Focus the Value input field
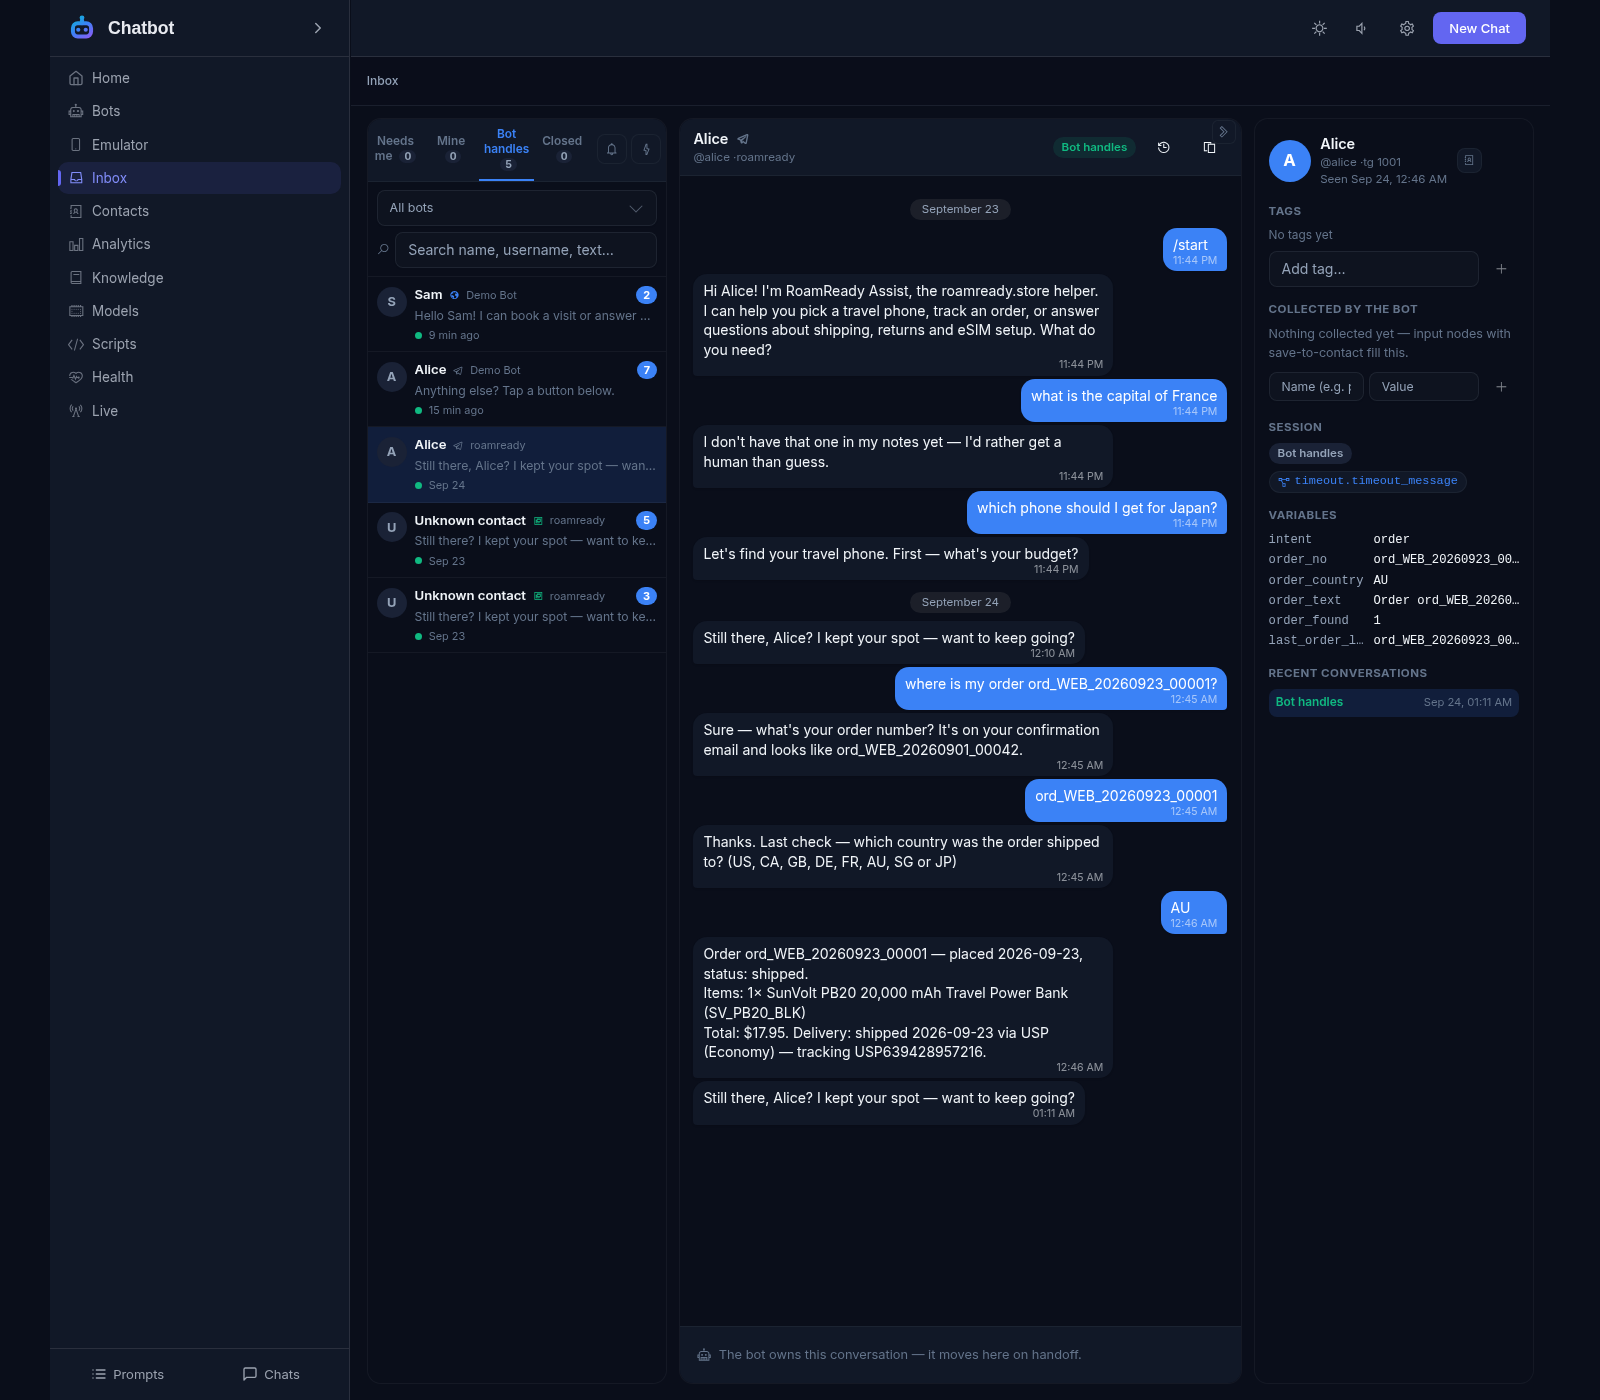Screen dimensions: 1600x1400 pyautogui.click(x=1423, y=387)
